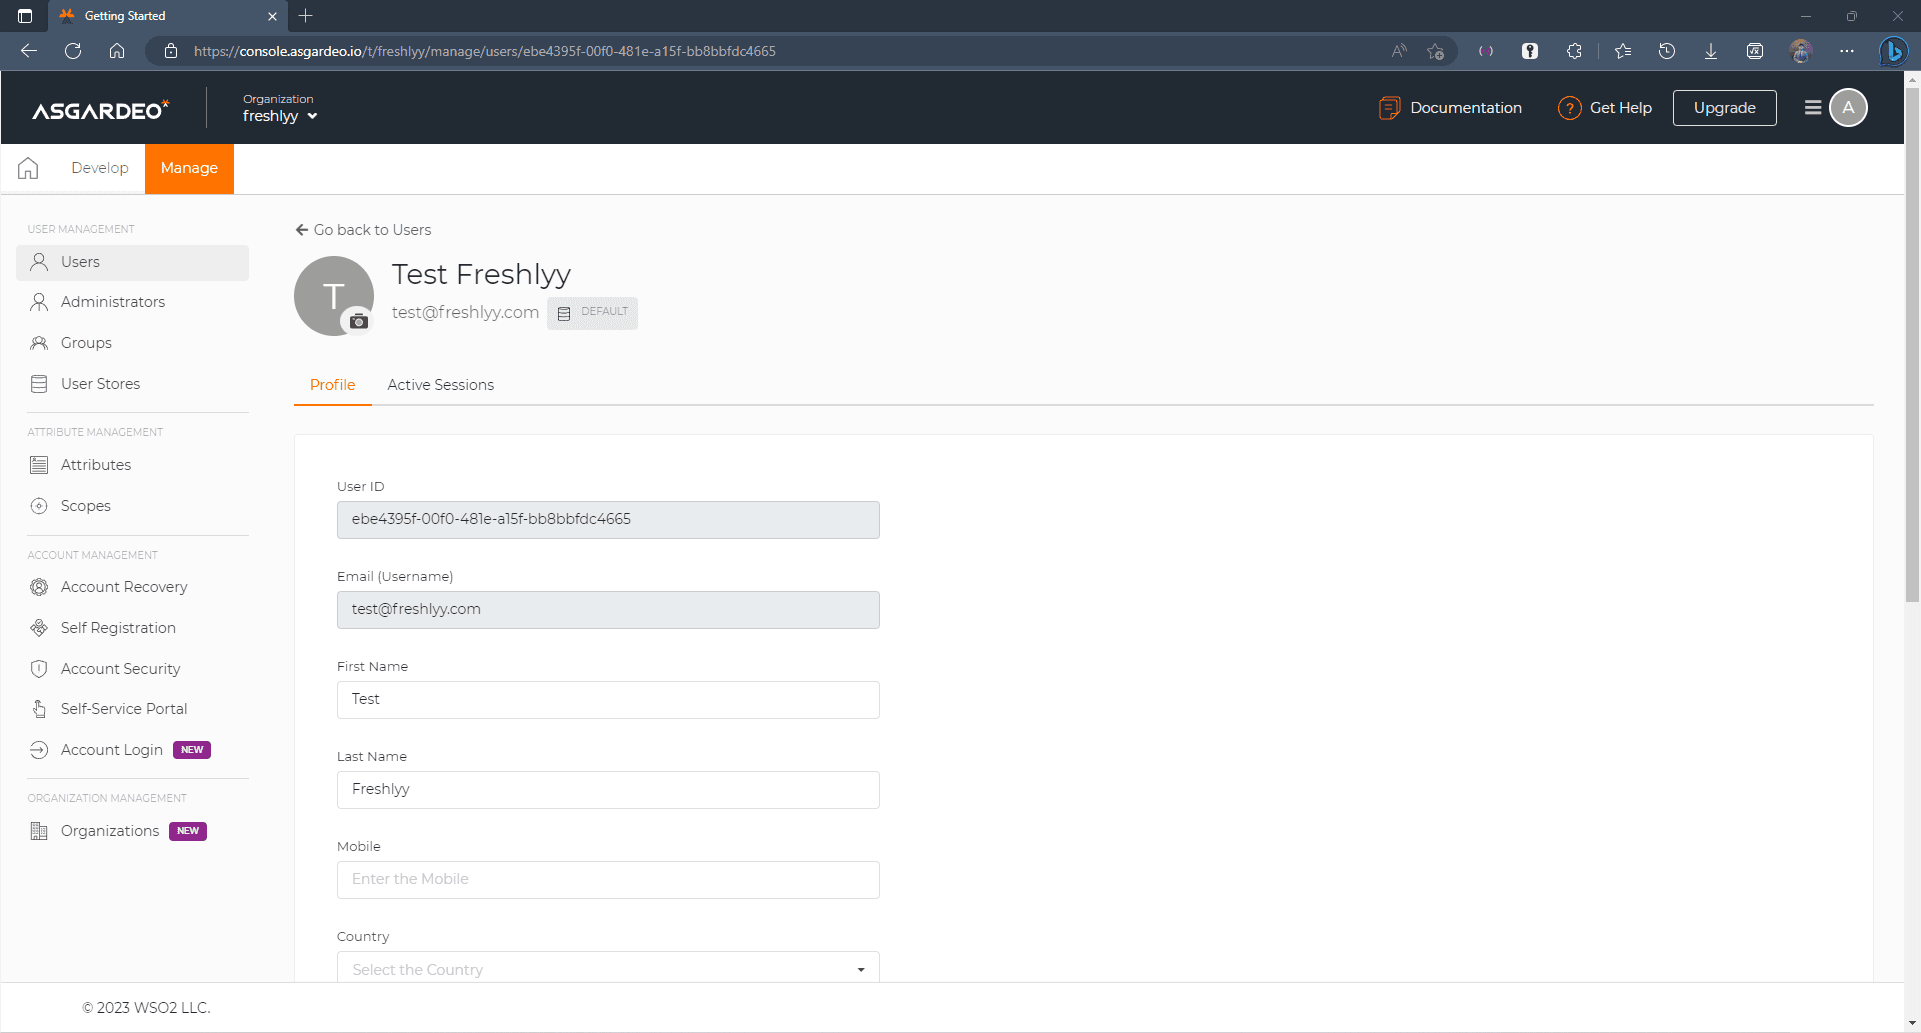This screenshot has width=1921, height=1033.
Task: Open browser settings and more menu
Action: (1847, 51)
